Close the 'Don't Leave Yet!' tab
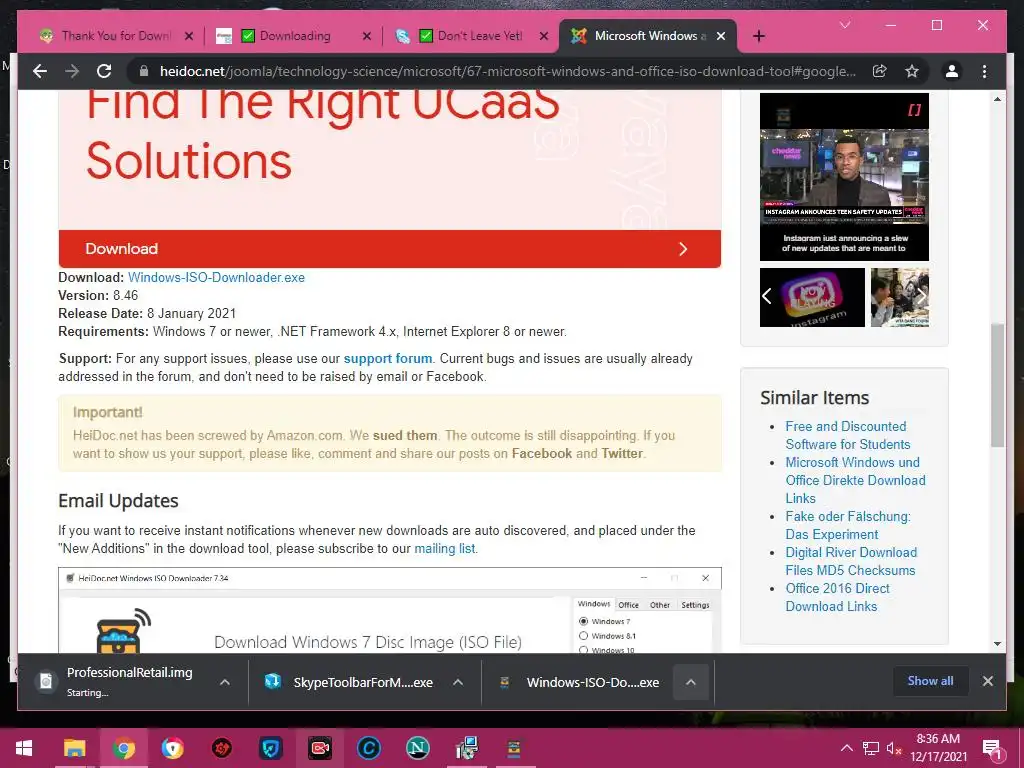The image size is (1024, 768). tap(543, 36)
